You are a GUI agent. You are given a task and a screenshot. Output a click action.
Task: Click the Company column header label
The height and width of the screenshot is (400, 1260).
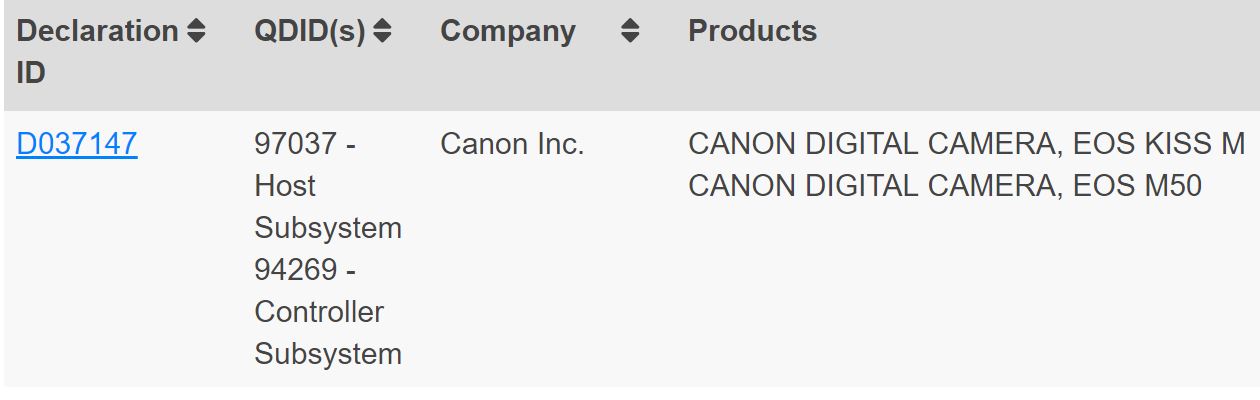click(508, 31)
